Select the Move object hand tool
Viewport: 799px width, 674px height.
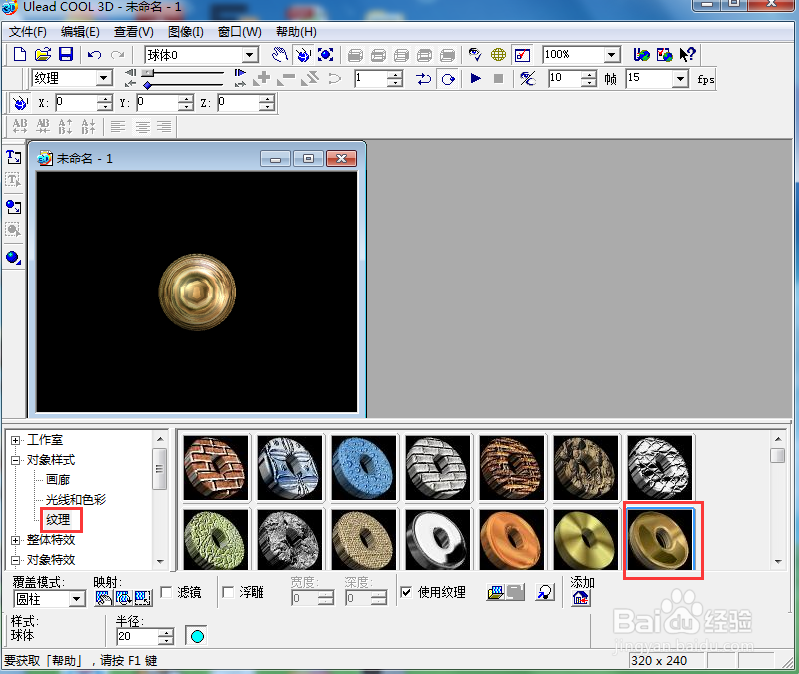pos(280,55)
